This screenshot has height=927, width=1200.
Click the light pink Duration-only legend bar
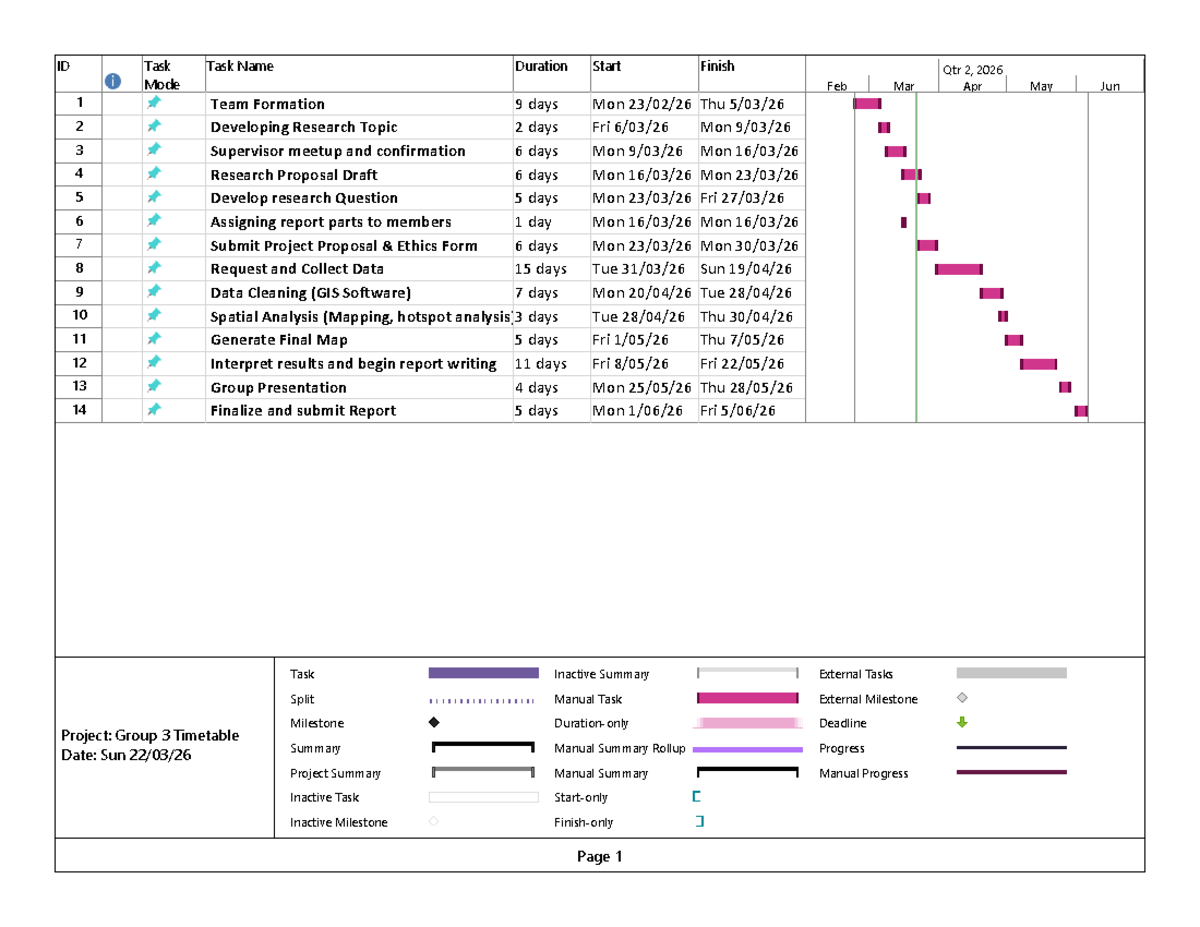[748, 723]
